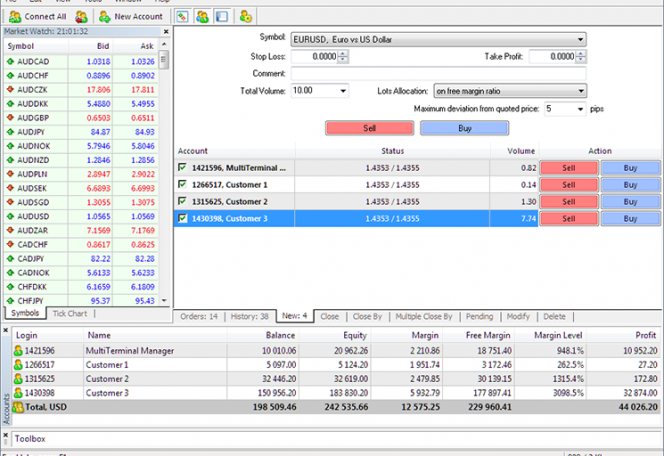Open the Symbol EURUSD dropdown
Screen dimensions: 664x456
(x=580, y=39)
